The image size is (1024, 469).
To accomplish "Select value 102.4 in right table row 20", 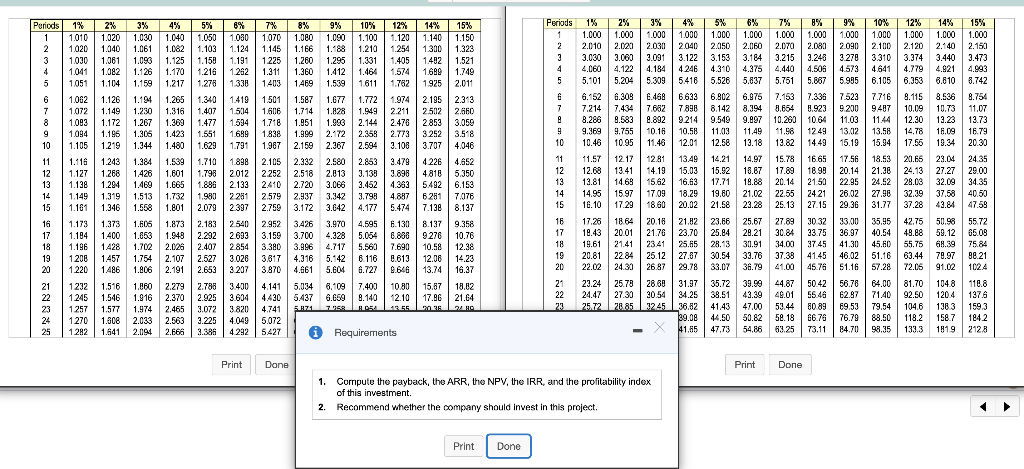I will 978,267.
